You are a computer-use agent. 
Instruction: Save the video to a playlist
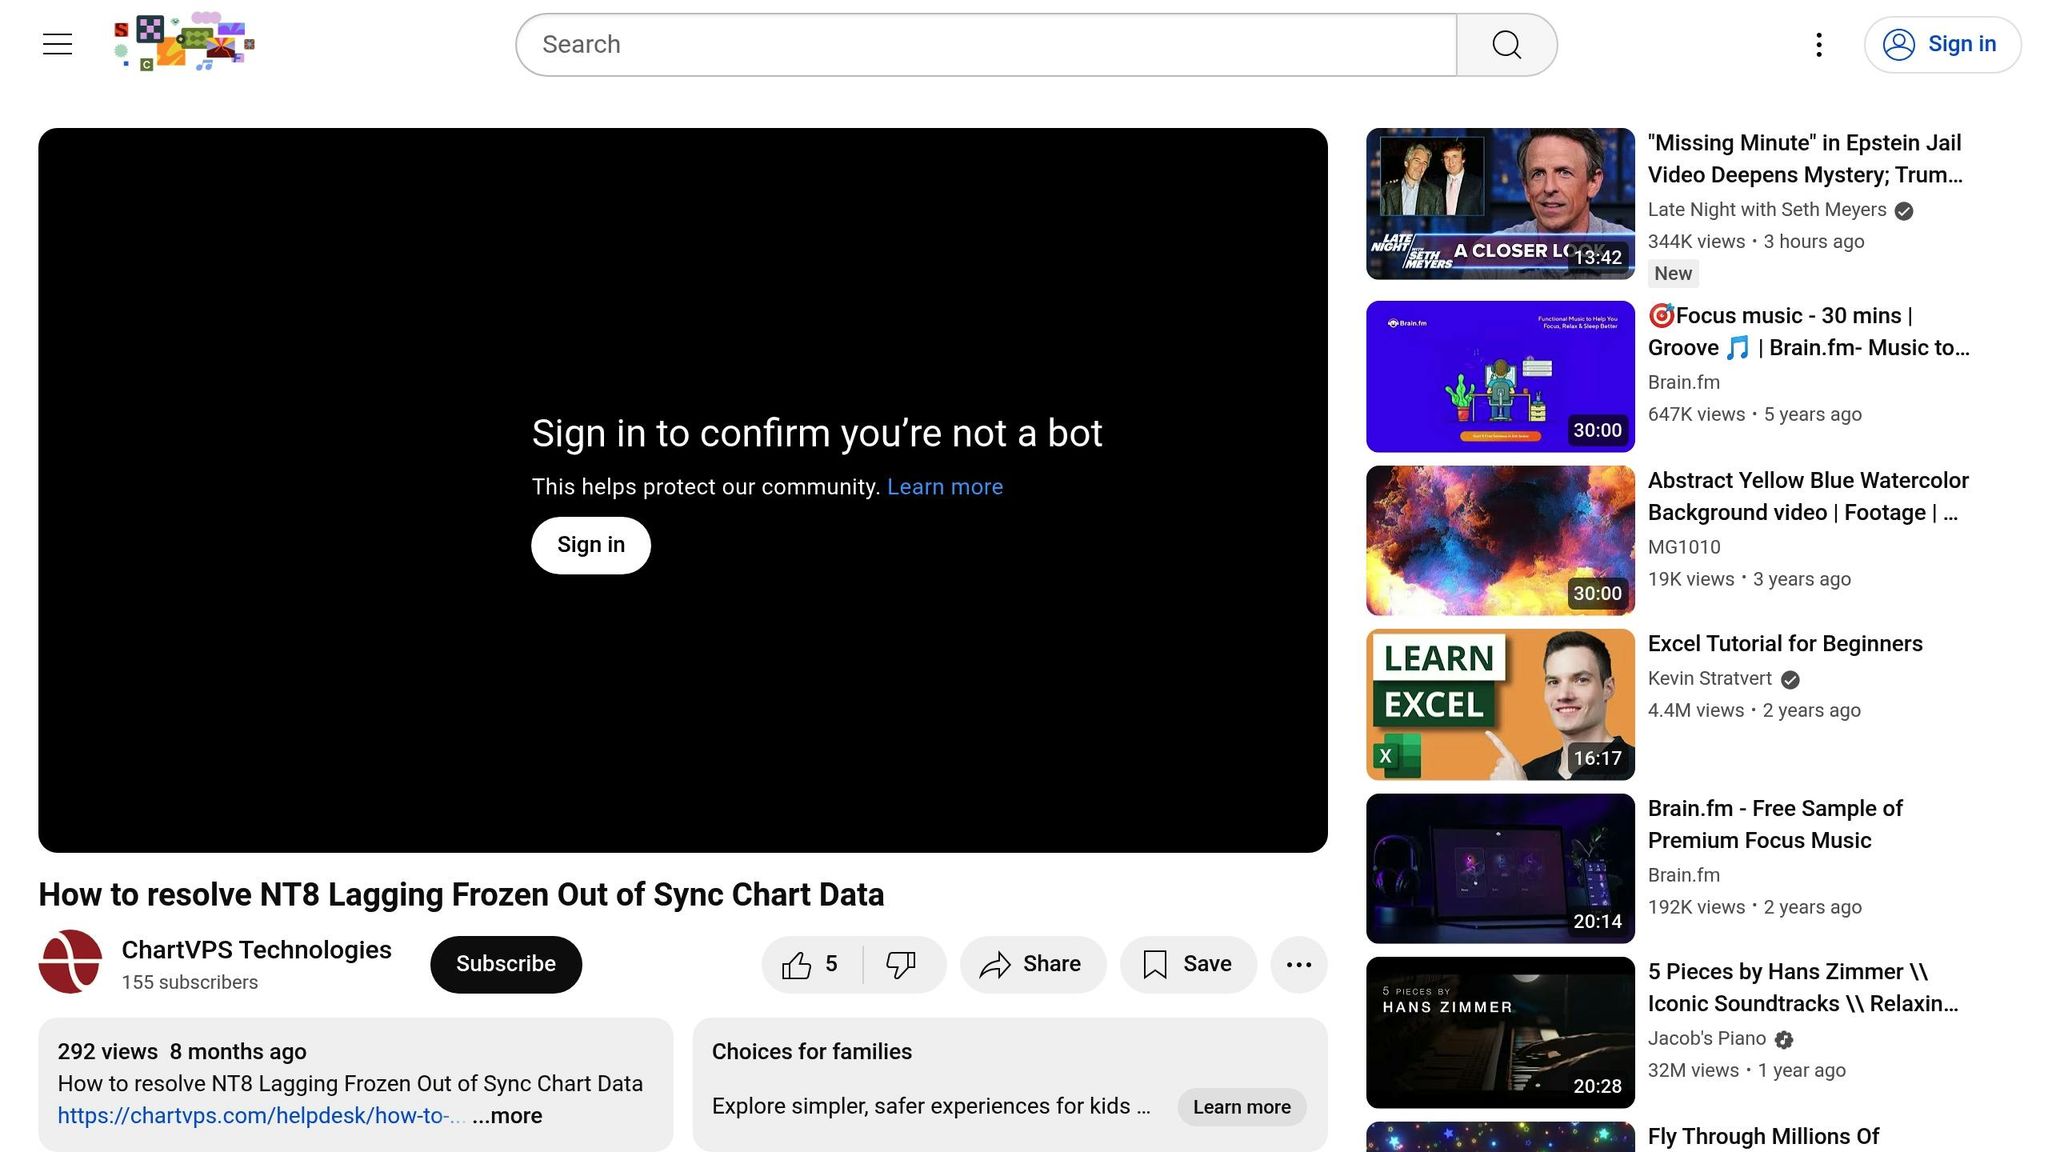click(x=1188, y=964)
